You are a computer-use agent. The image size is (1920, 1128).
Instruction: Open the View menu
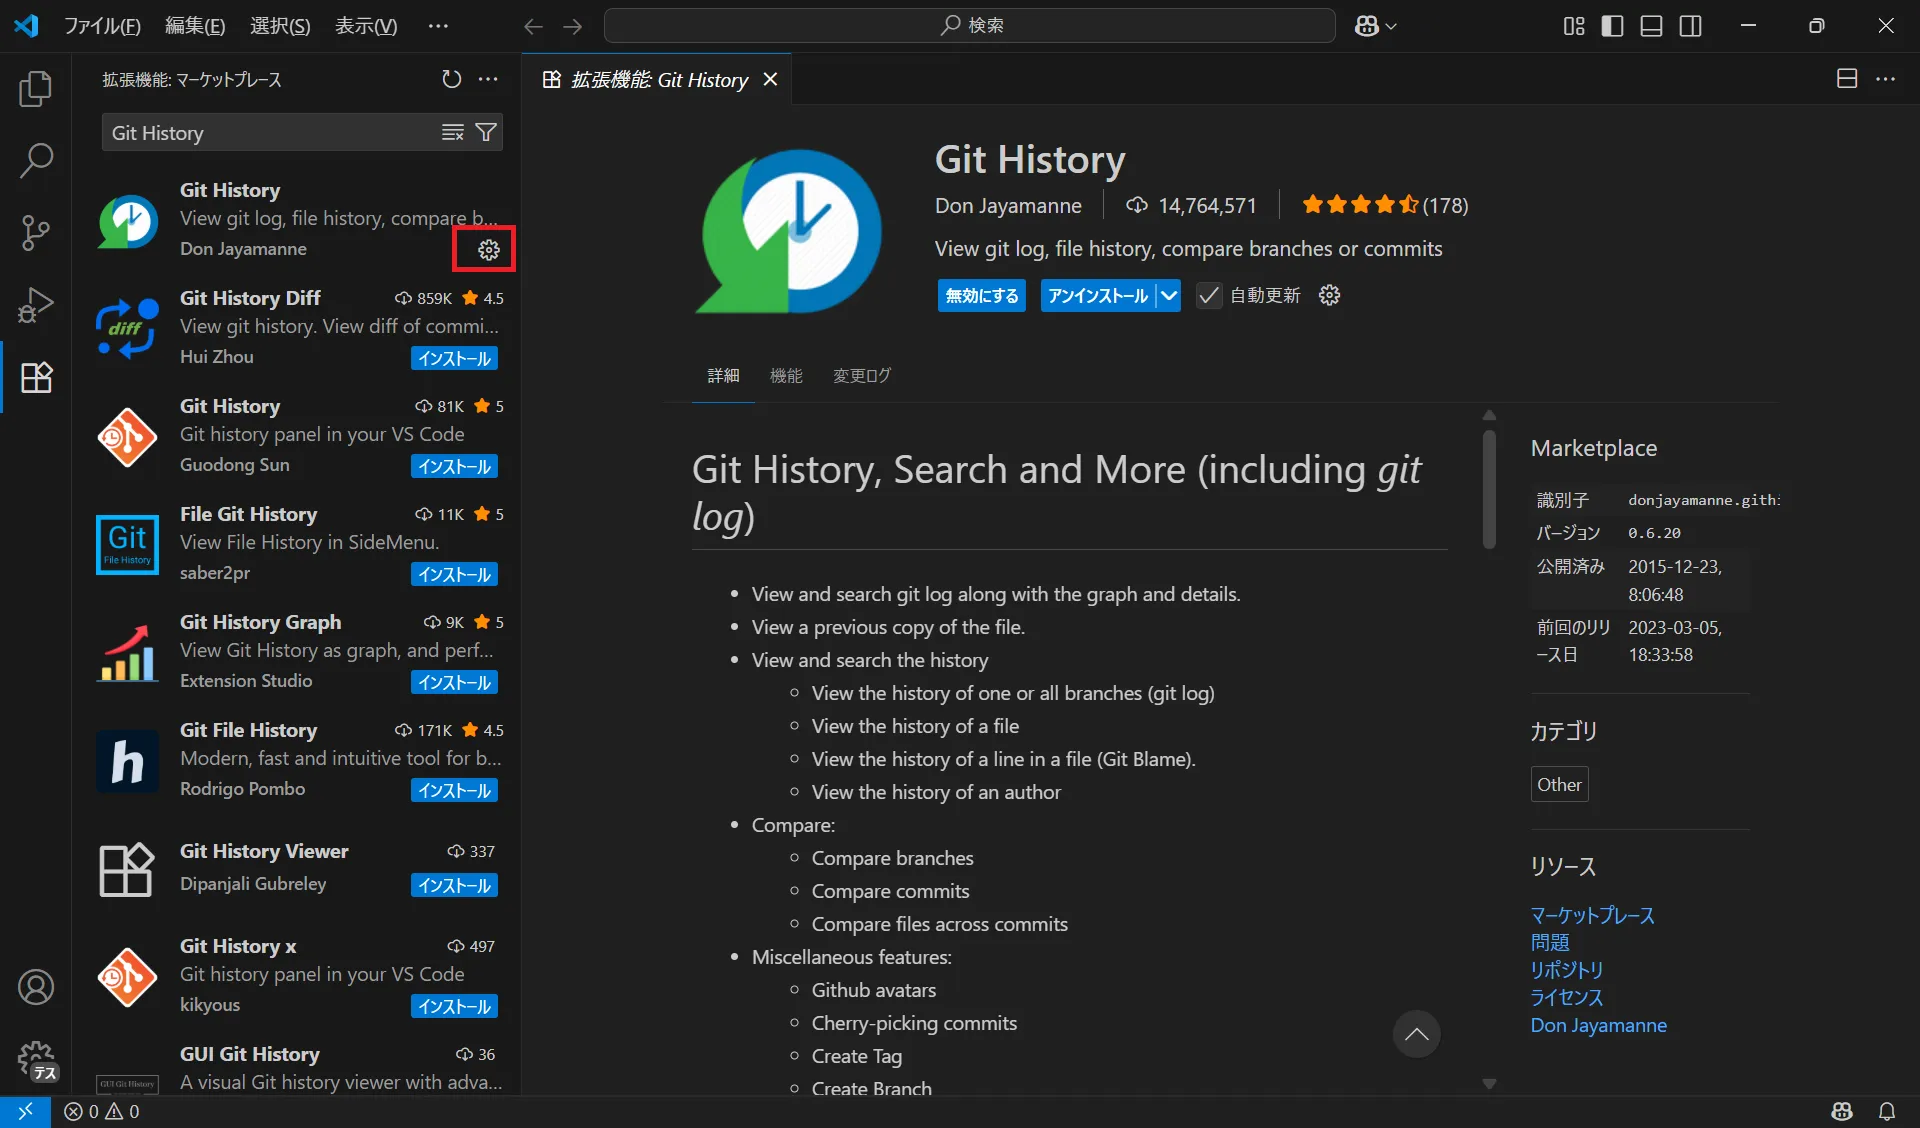tap(366, 26)
